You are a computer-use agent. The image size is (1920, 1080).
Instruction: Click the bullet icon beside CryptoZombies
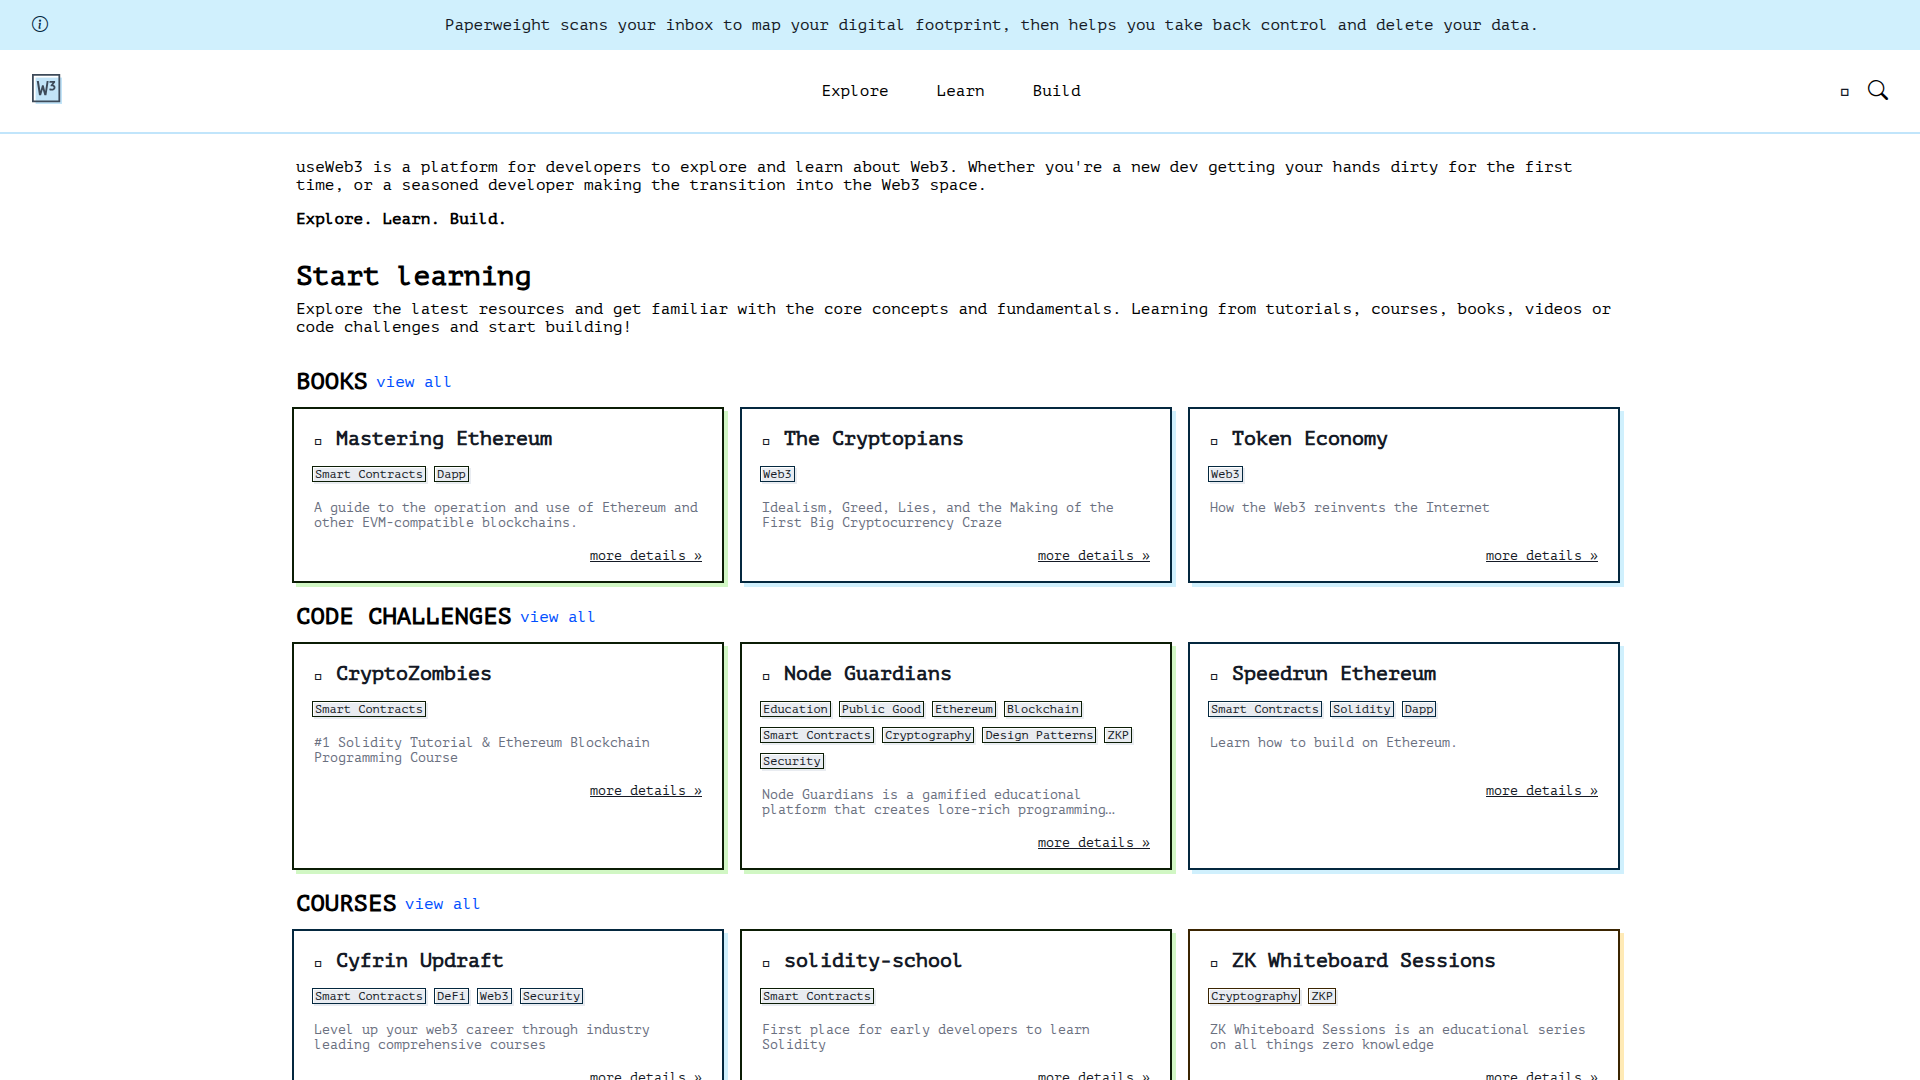point(318,676)
